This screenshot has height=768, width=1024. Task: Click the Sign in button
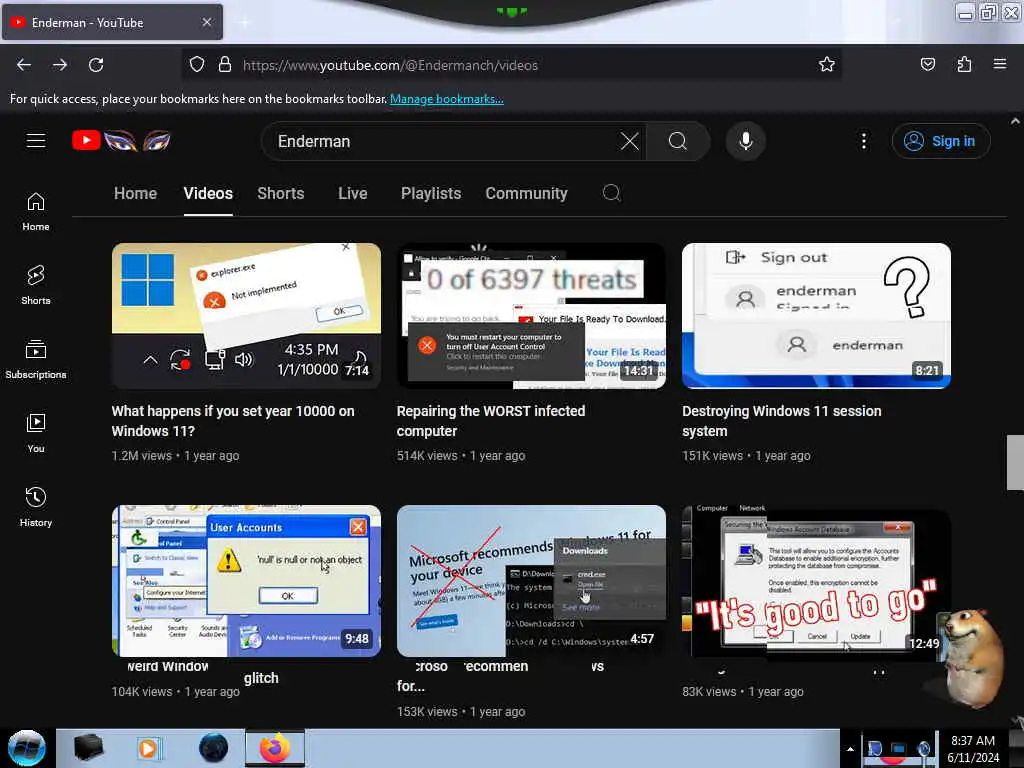(940, 141)
